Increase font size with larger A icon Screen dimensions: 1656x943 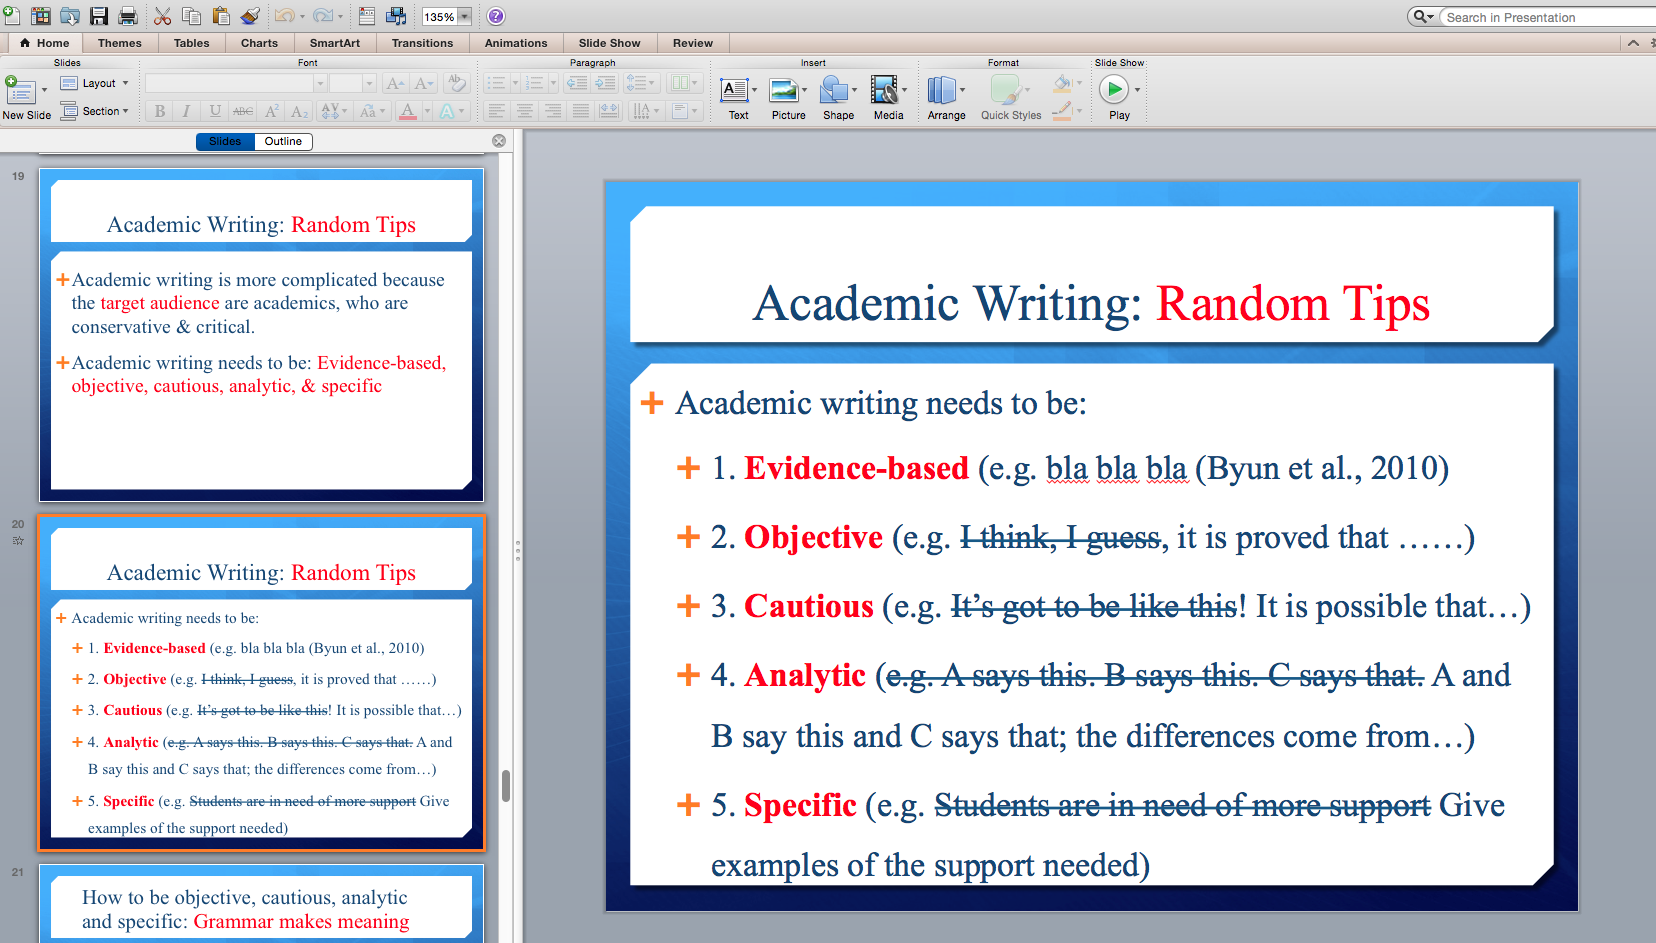395,83
